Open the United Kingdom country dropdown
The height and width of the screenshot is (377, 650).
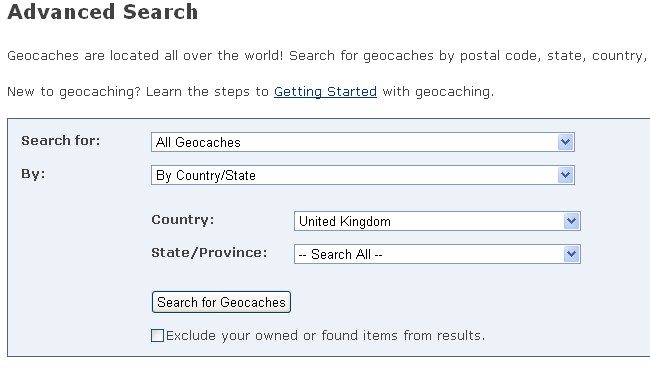click(x=437, y=221)
